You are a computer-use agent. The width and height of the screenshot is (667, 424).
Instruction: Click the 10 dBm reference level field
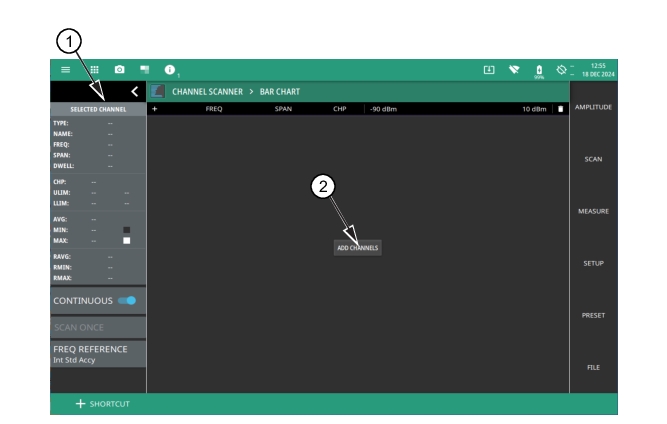coord(530,108)
